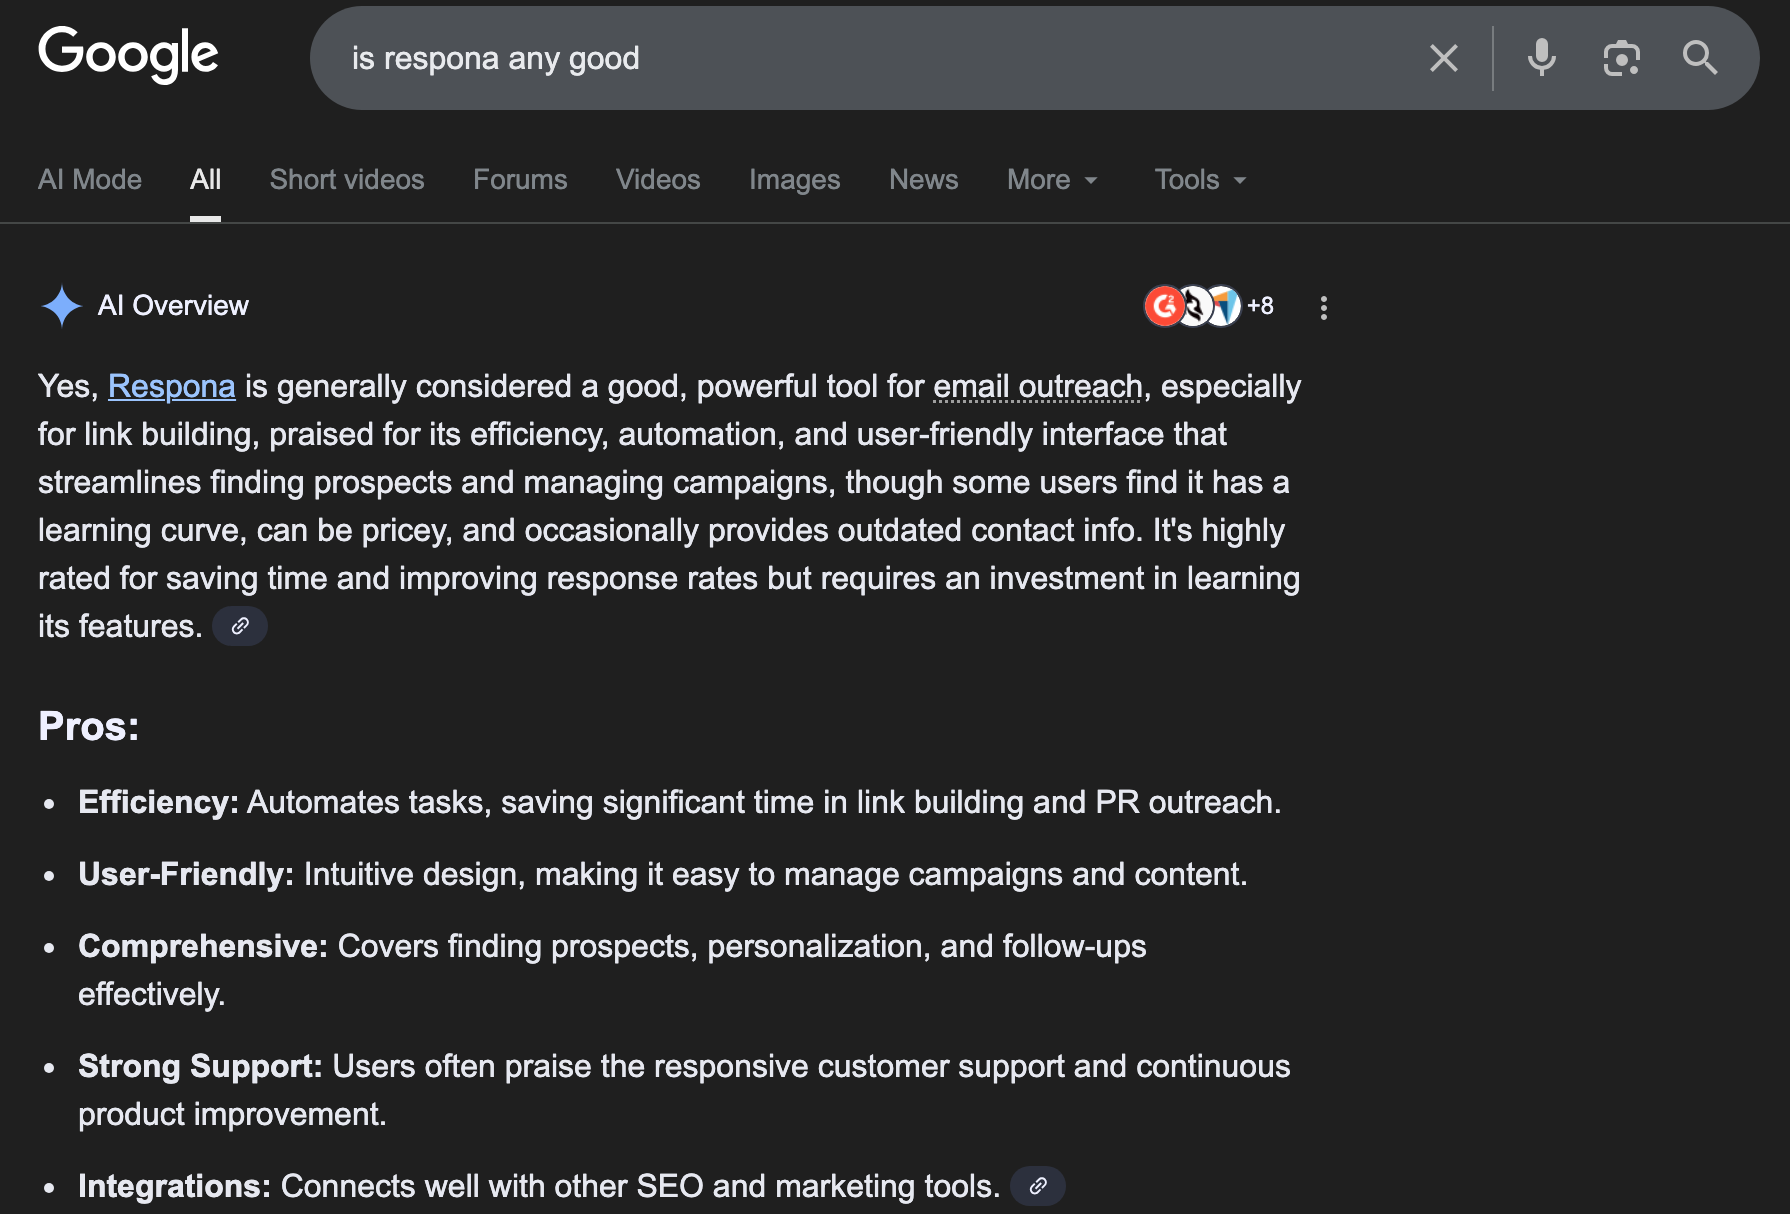Image resolution: width=1790 pixels, height=1214 pixels.
Task: Open the AI Overview source icons cluster
Action: click(x=1208, y=306)
